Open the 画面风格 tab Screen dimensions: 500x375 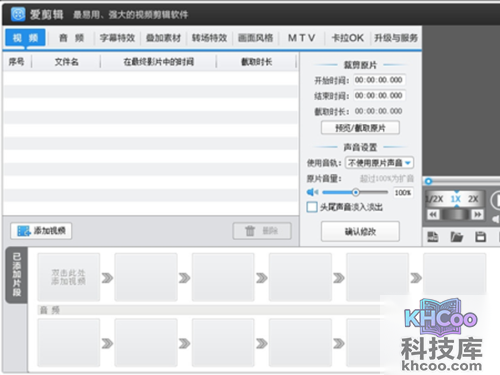coord(255,38)
